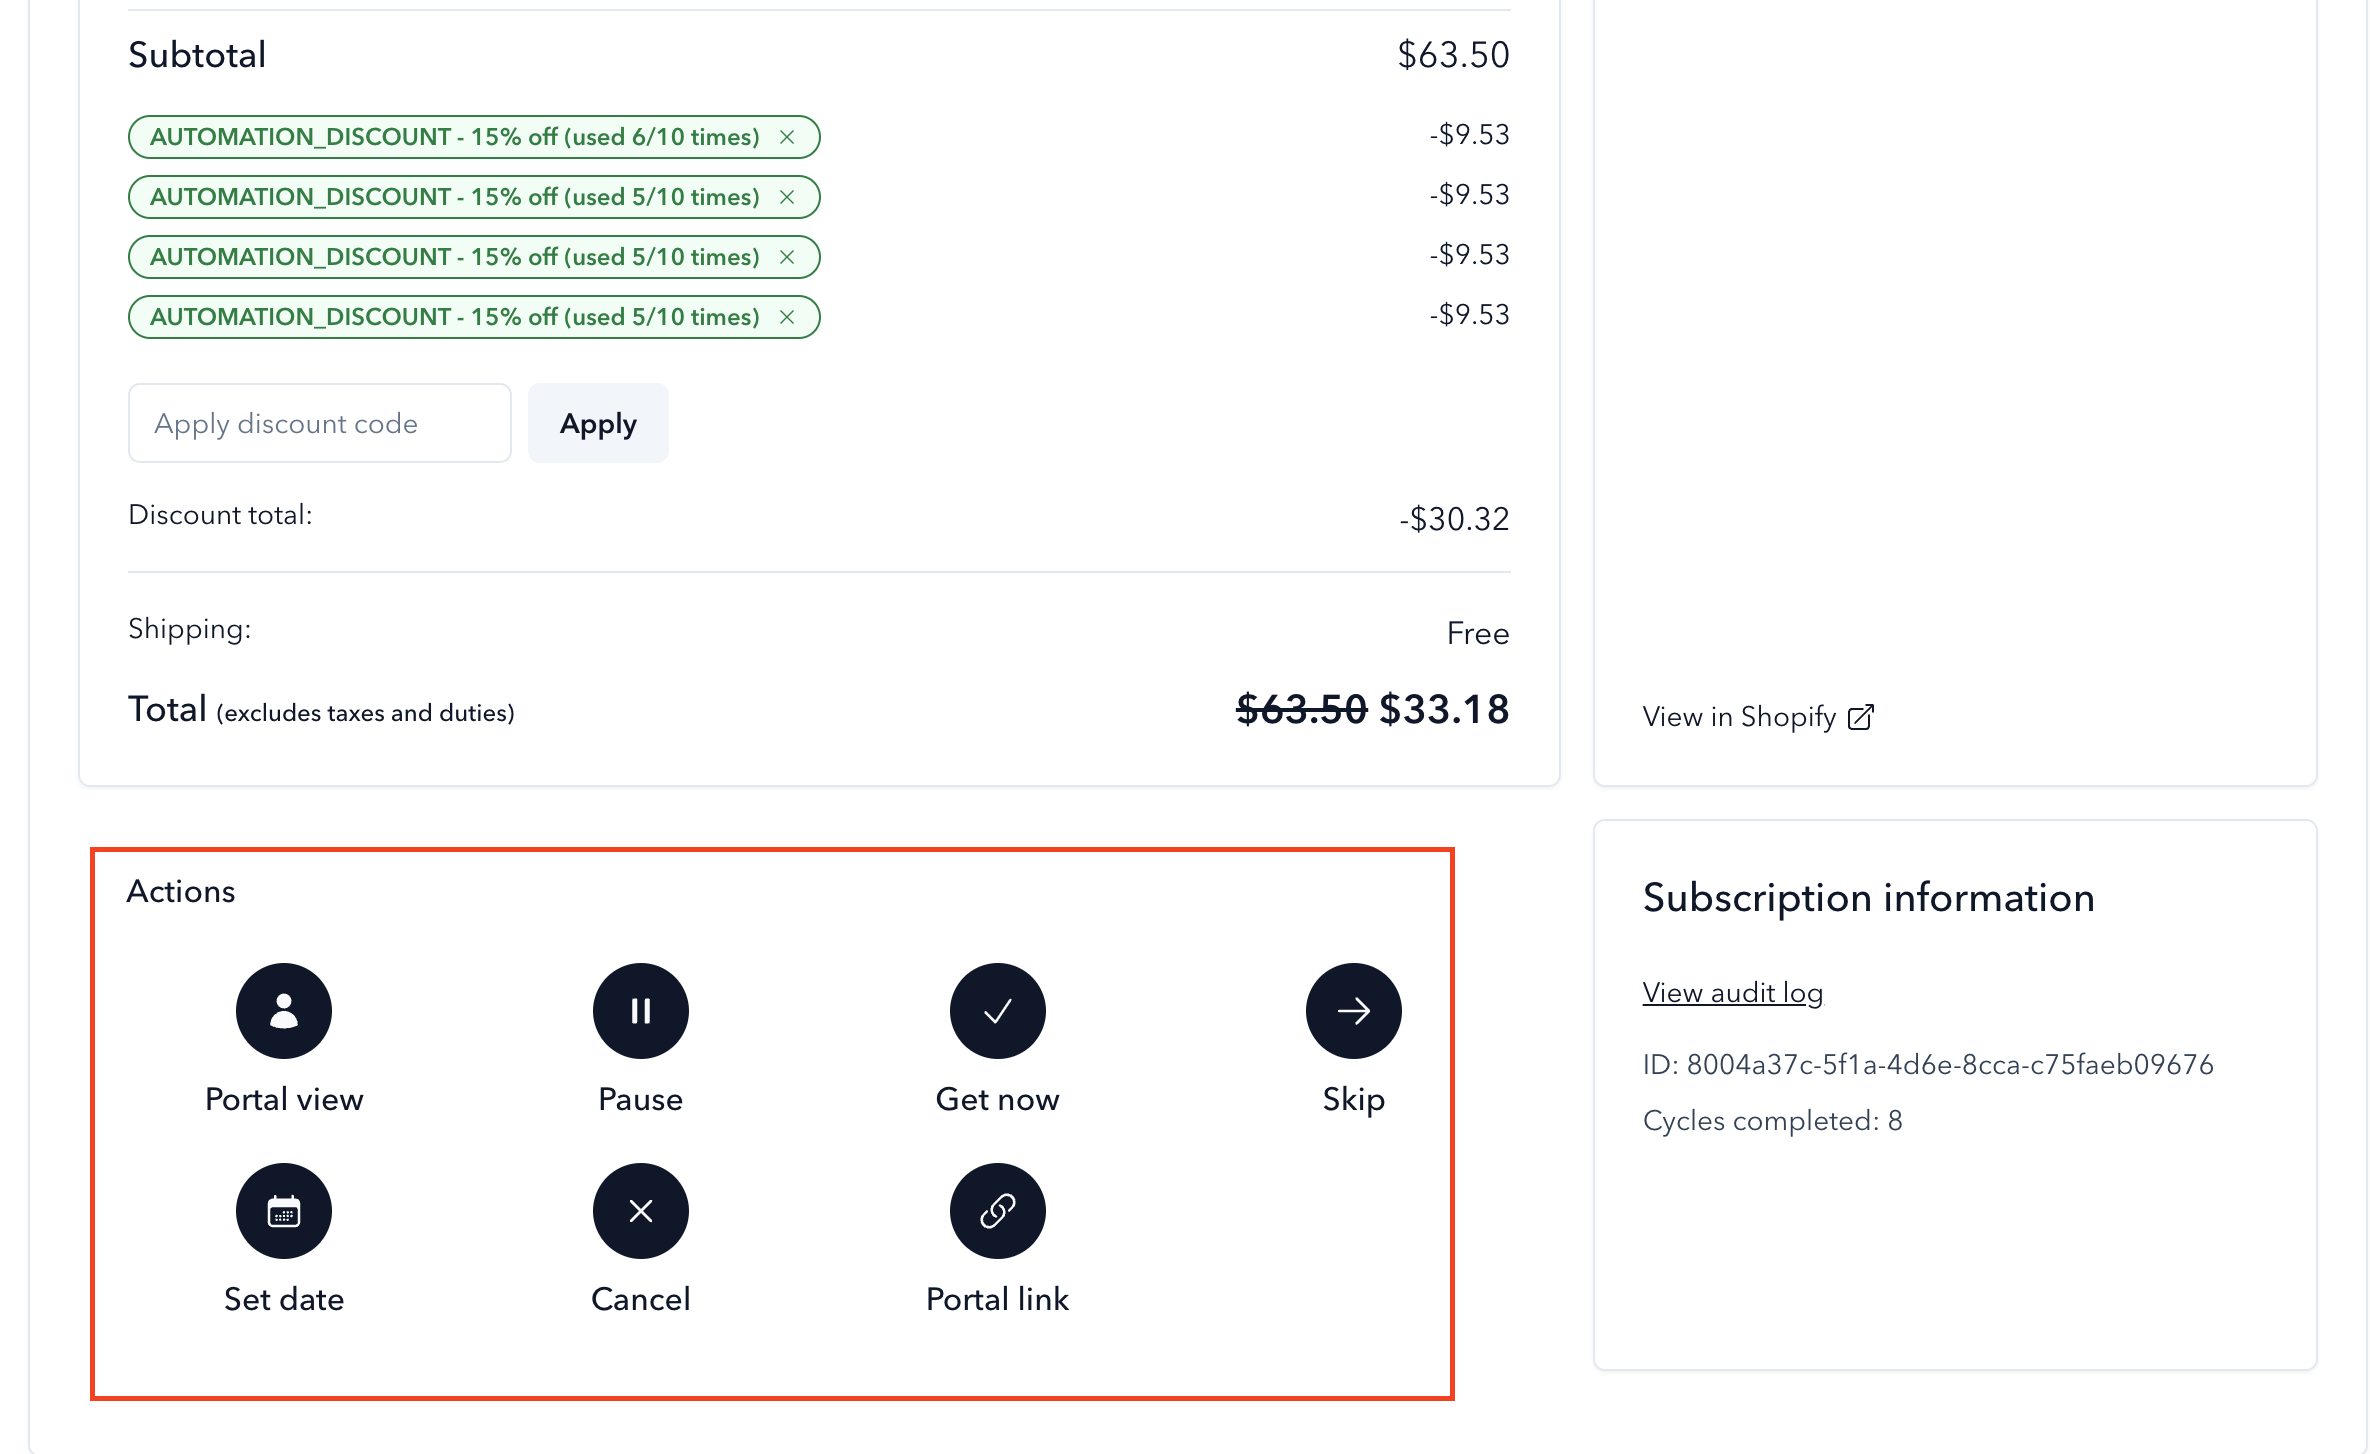Click the Set date label
The width and height of the screenshot is (2370, 1454).
click(x=284, y=1299)
